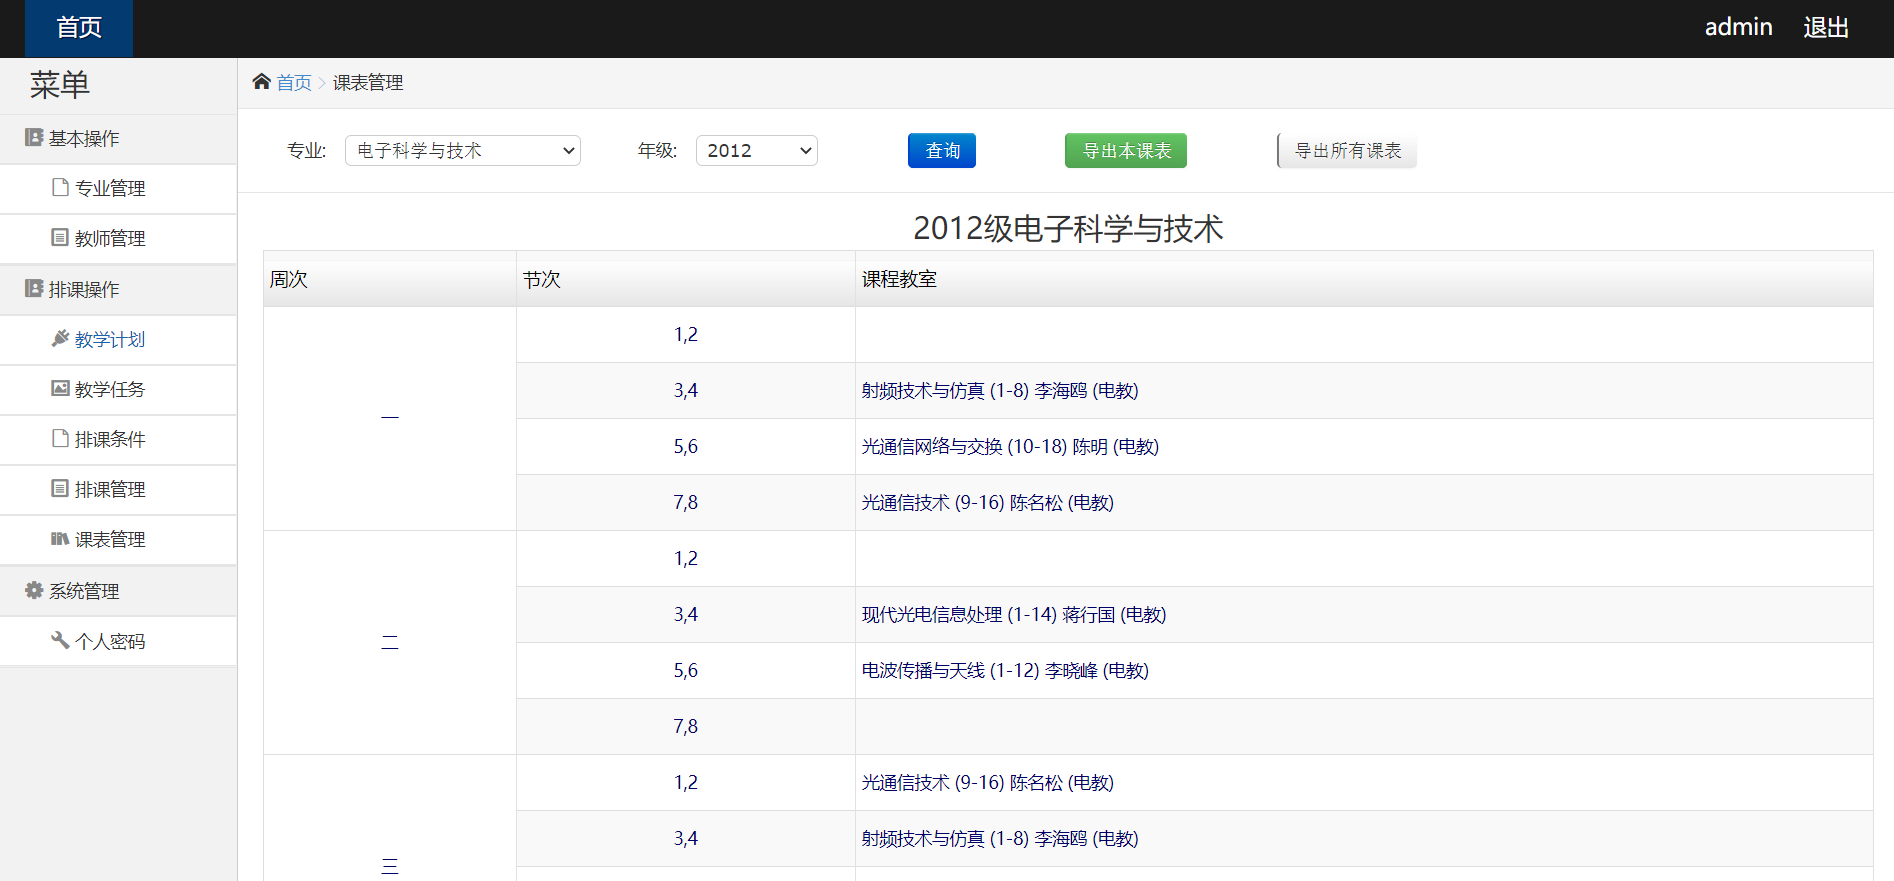Click the 专业管理 page icon

[60, 188]
